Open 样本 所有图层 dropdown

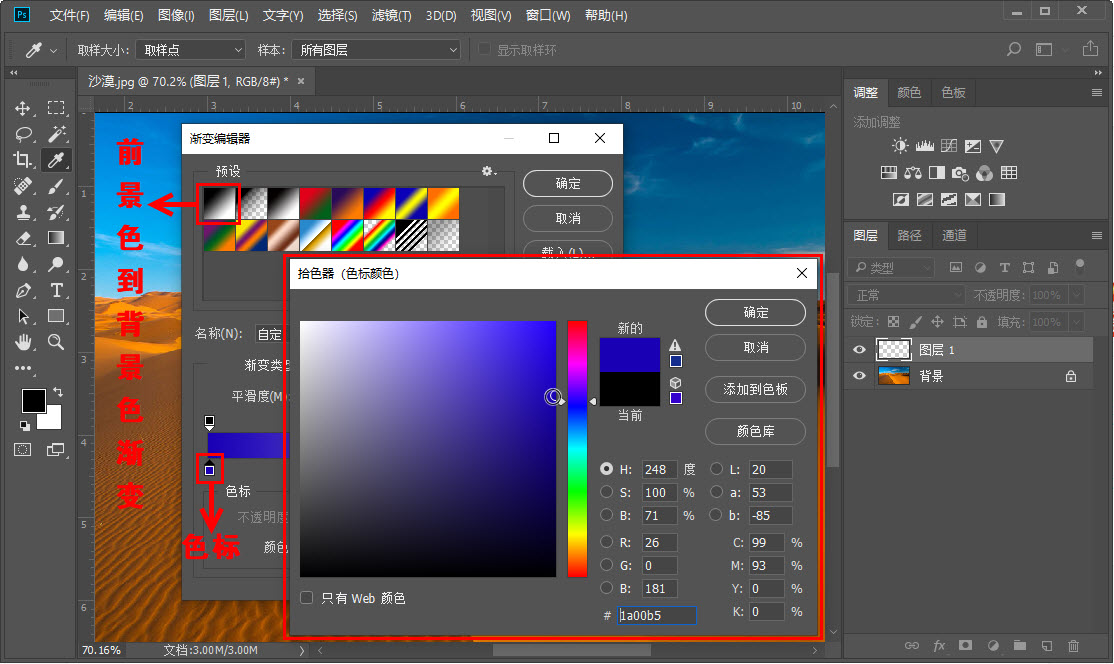point(376,50)
